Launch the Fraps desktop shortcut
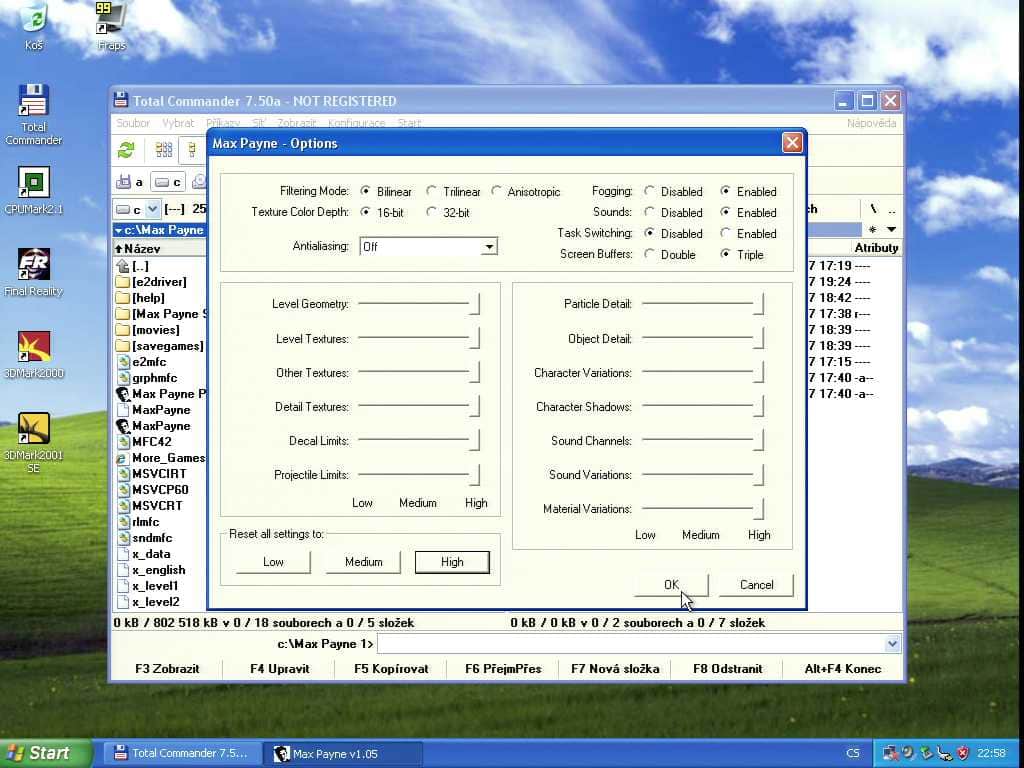This screenshot has width=1024, height=768. (111, 25)
